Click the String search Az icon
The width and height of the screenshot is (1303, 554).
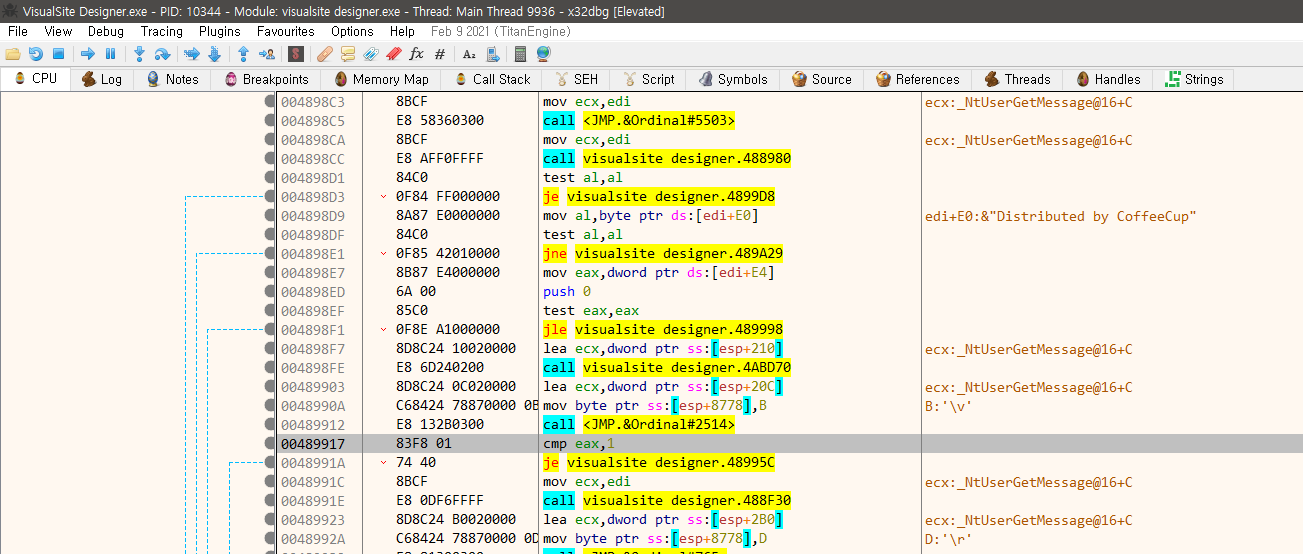click(x=469, y=54)
